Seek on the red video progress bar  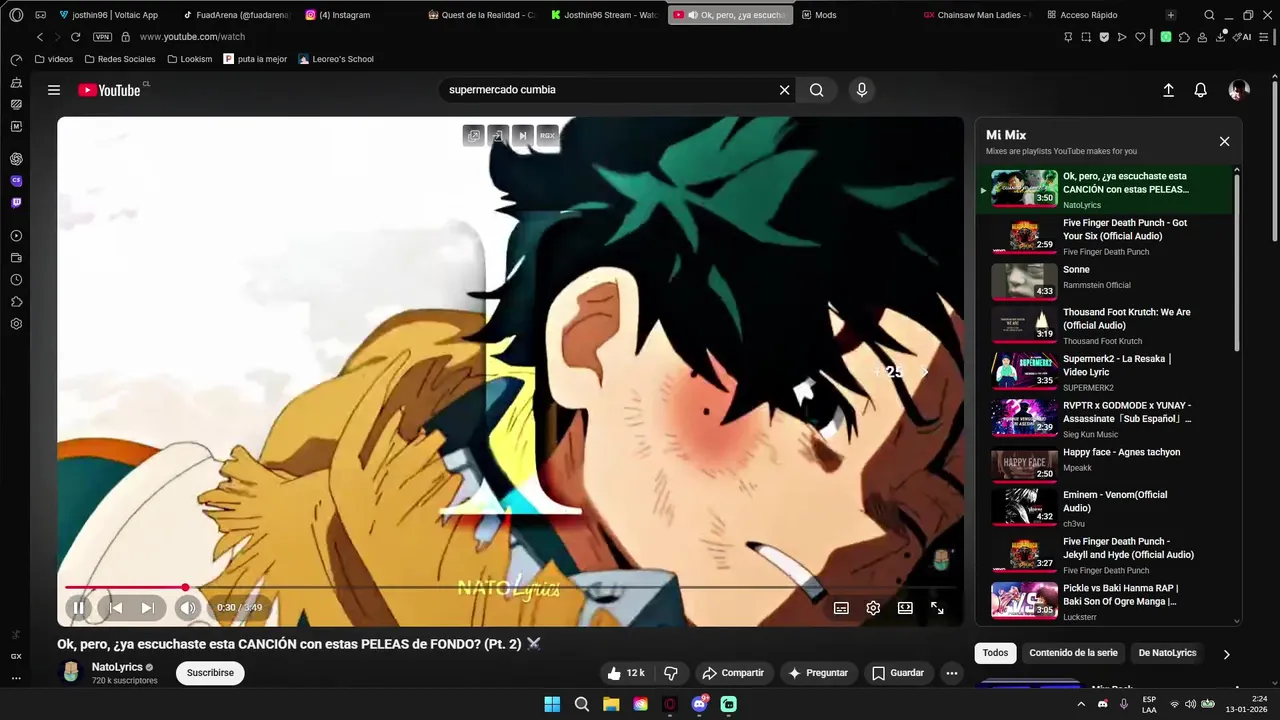click(510, 588)
